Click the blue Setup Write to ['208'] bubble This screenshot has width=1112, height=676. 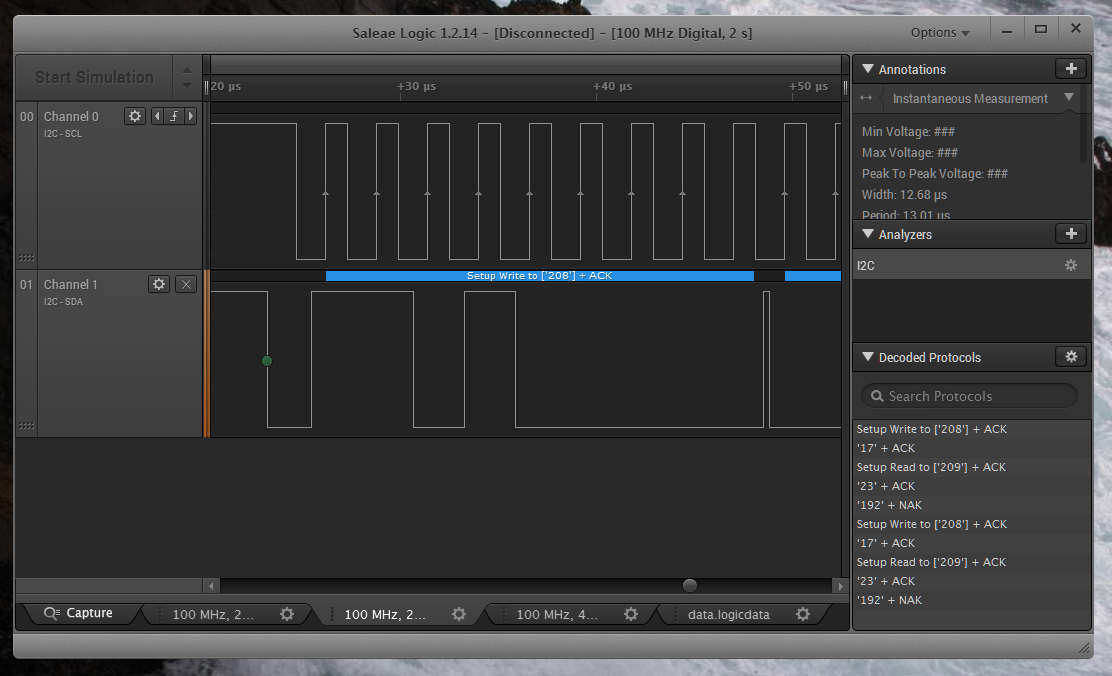(539, 275)
